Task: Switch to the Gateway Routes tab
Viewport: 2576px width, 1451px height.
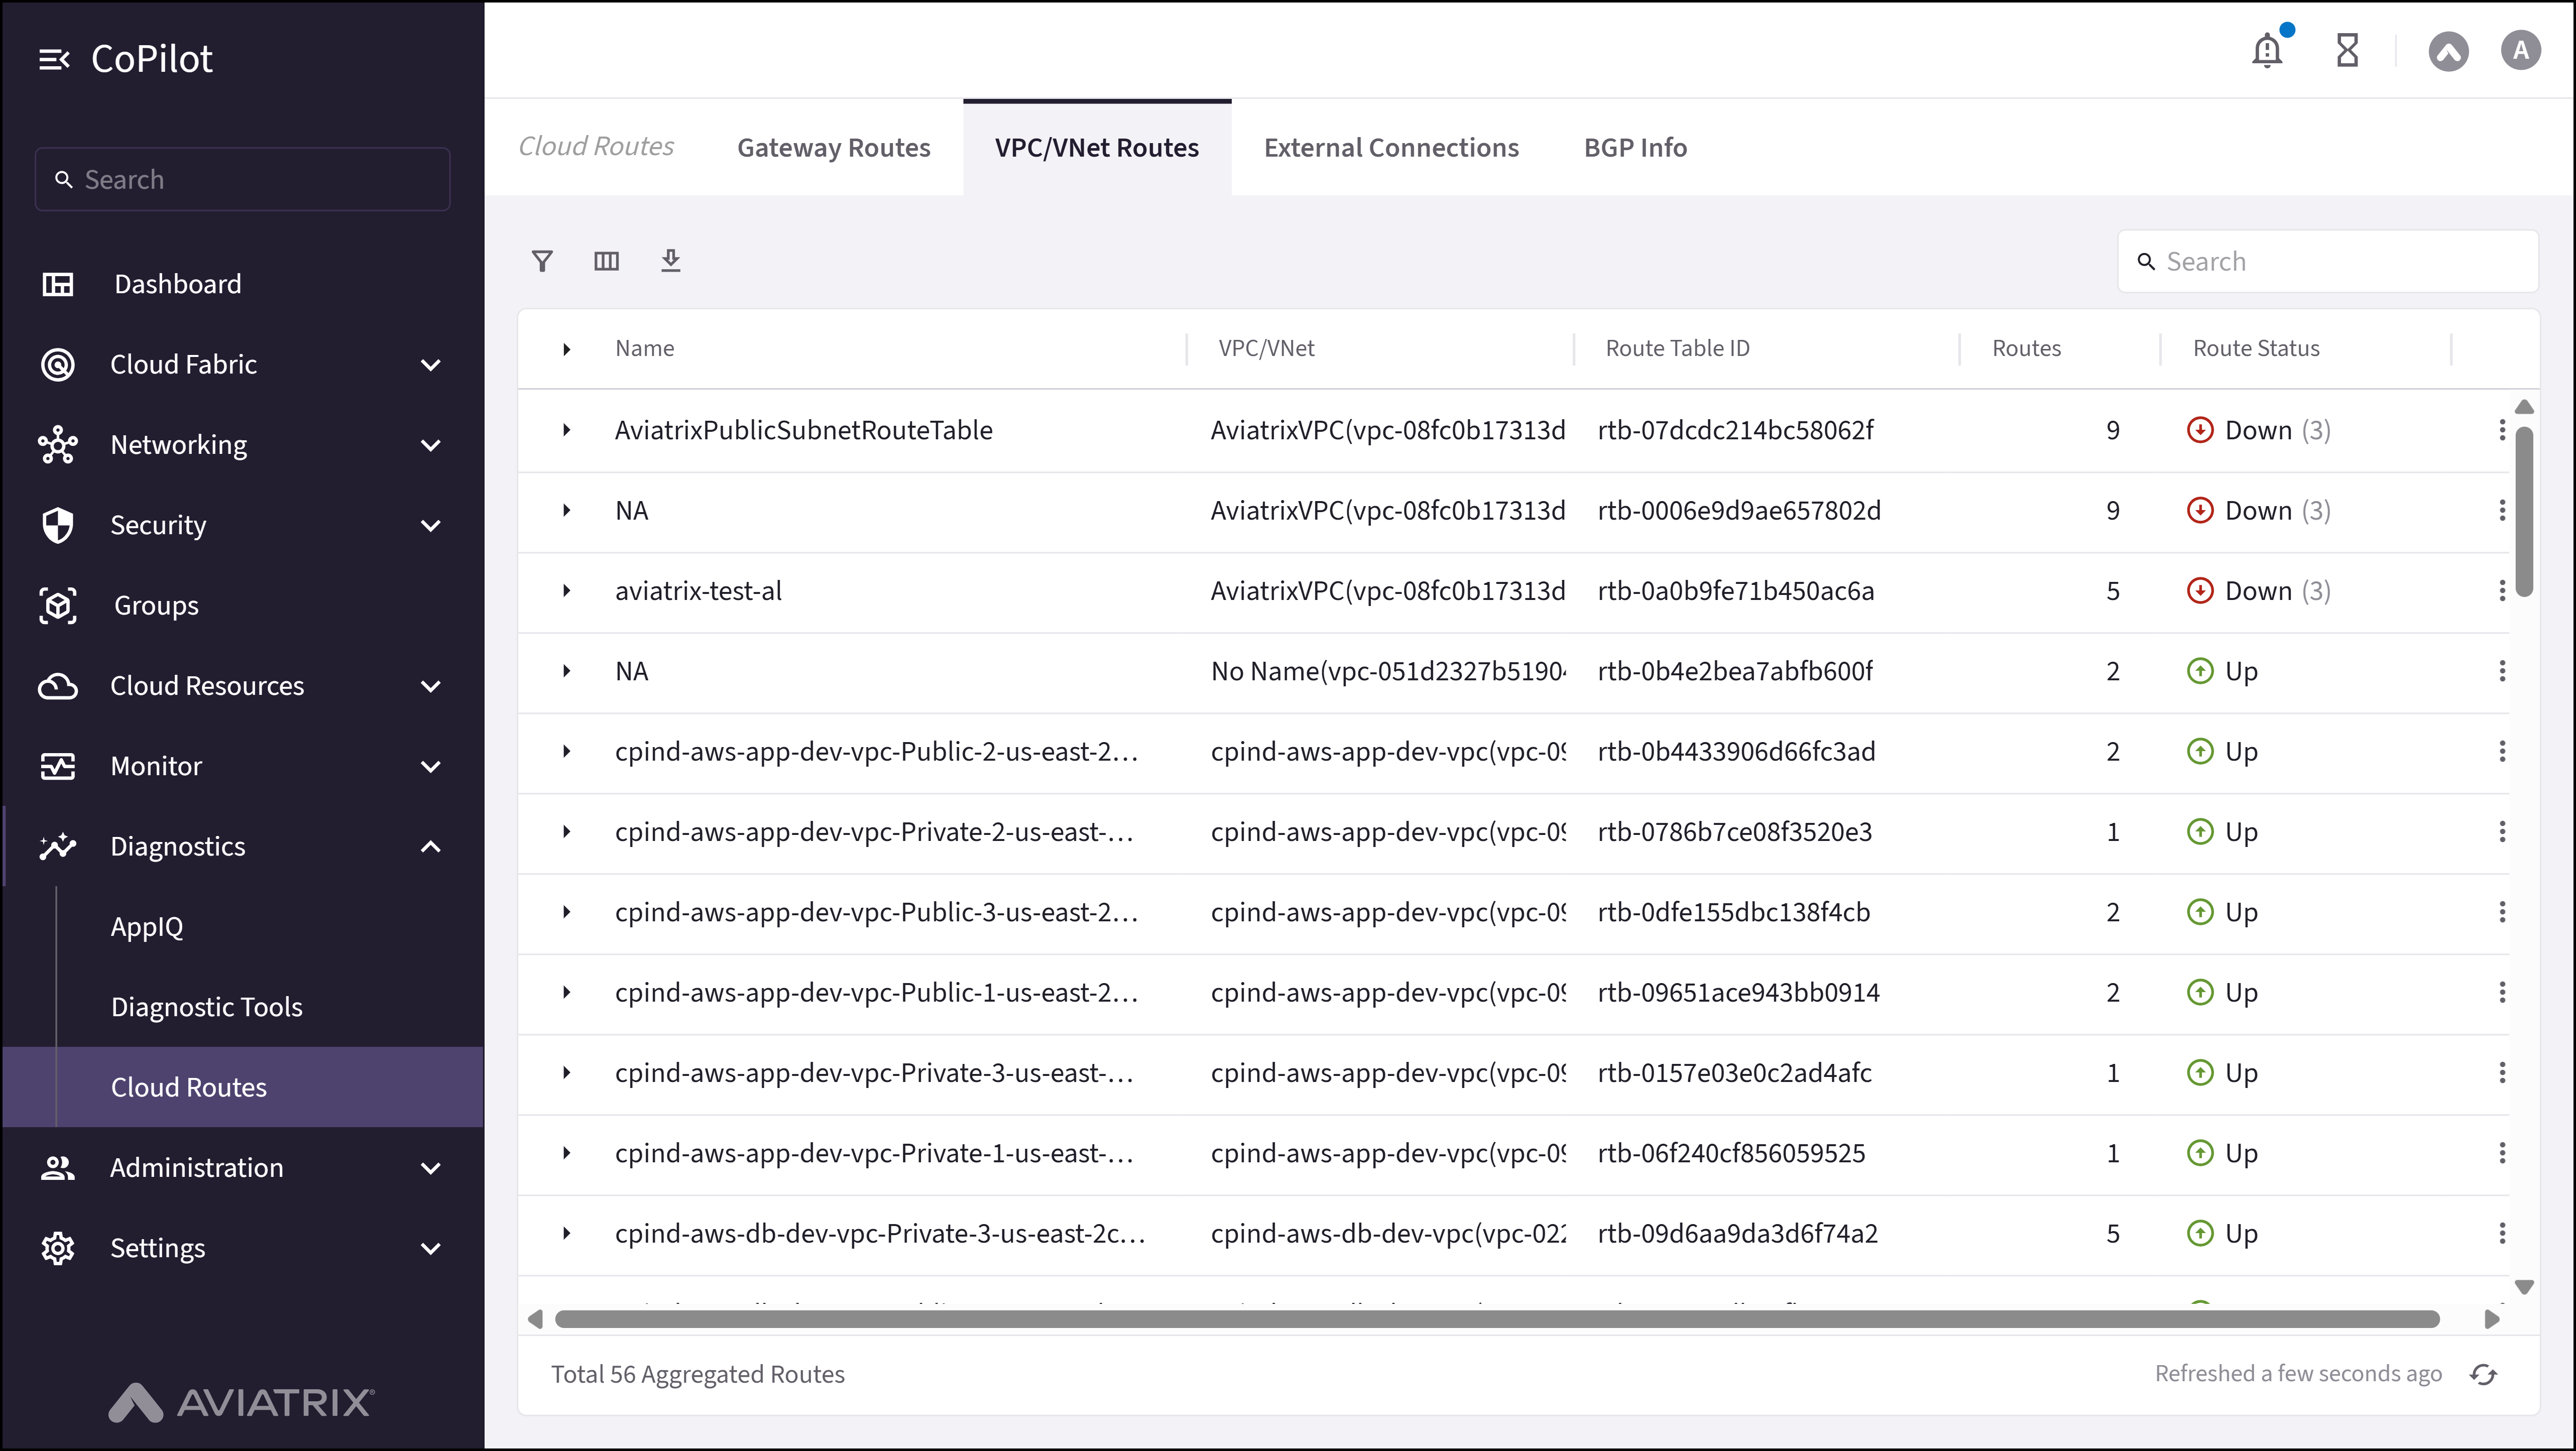Action: coord(833,146)
